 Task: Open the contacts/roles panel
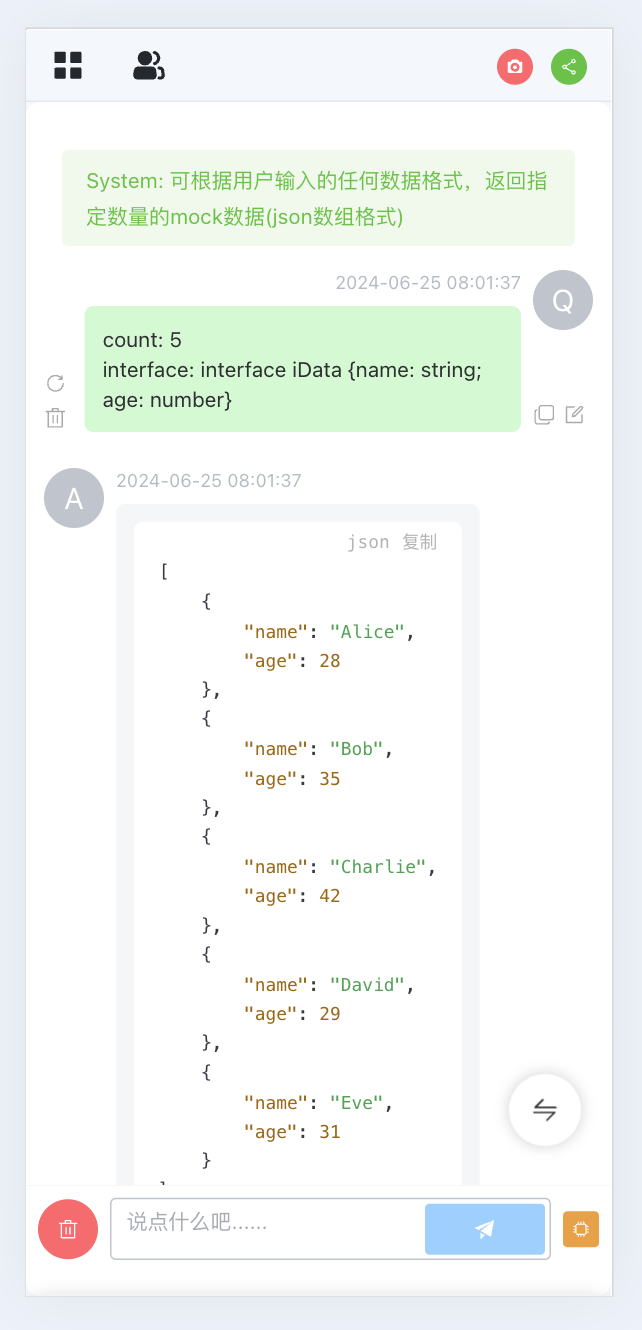click(x=148, y=64)
